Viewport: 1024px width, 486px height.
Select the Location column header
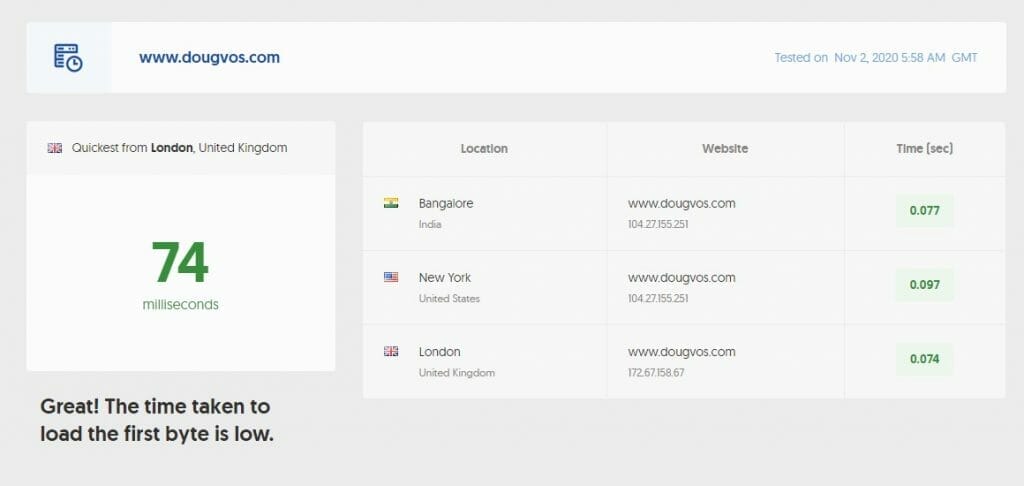click(x=484, y=149)
